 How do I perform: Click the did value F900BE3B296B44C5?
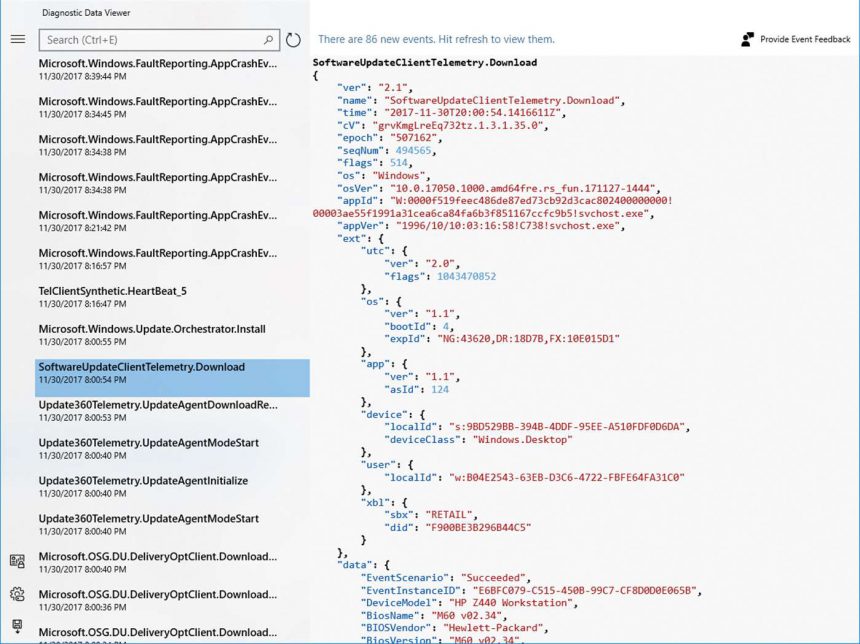coord(478,528)
